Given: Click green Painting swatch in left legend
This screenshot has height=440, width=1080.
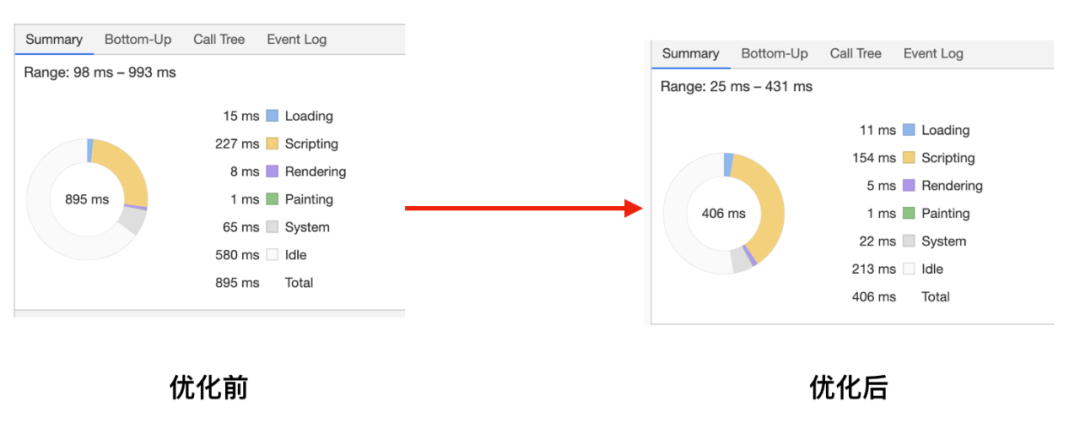Looking at the screenshot, I should (x=272, y=199).
